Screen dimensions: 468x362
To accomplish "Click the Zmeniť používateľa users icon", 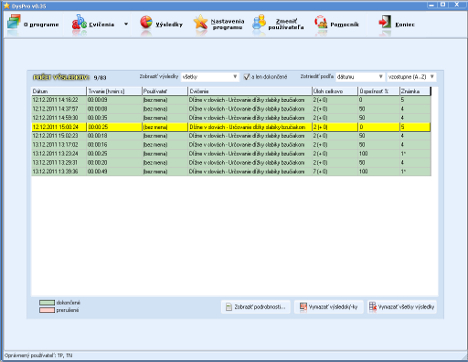I will 259,22.
